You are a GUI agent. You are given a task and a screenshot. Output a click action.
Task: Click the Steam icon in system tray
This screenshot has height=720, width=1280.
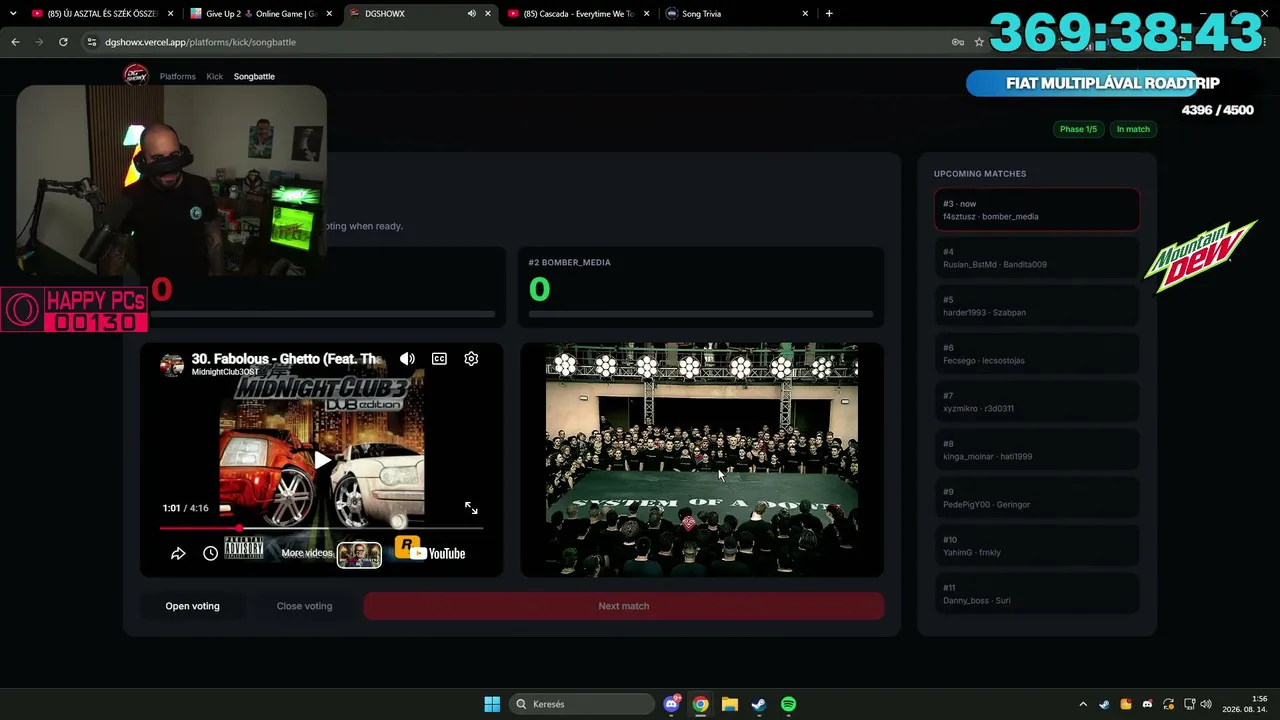1104,704
